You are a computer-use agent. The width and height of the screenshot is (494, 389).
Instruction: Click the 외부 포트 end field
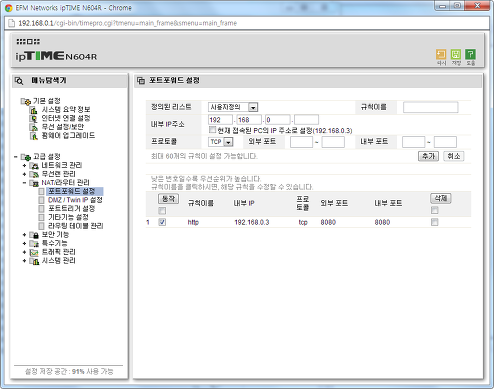tap(333, 142)
